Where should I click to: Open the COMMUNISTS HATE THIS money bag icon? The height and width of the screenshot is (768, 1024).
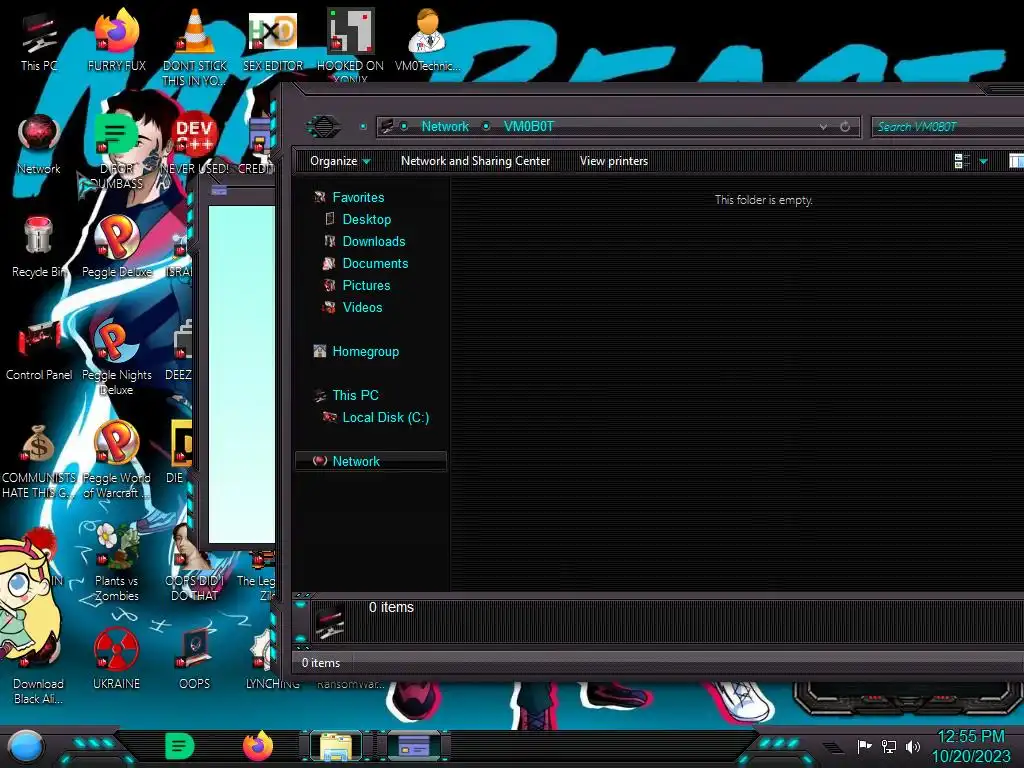(x=39, y=460)
